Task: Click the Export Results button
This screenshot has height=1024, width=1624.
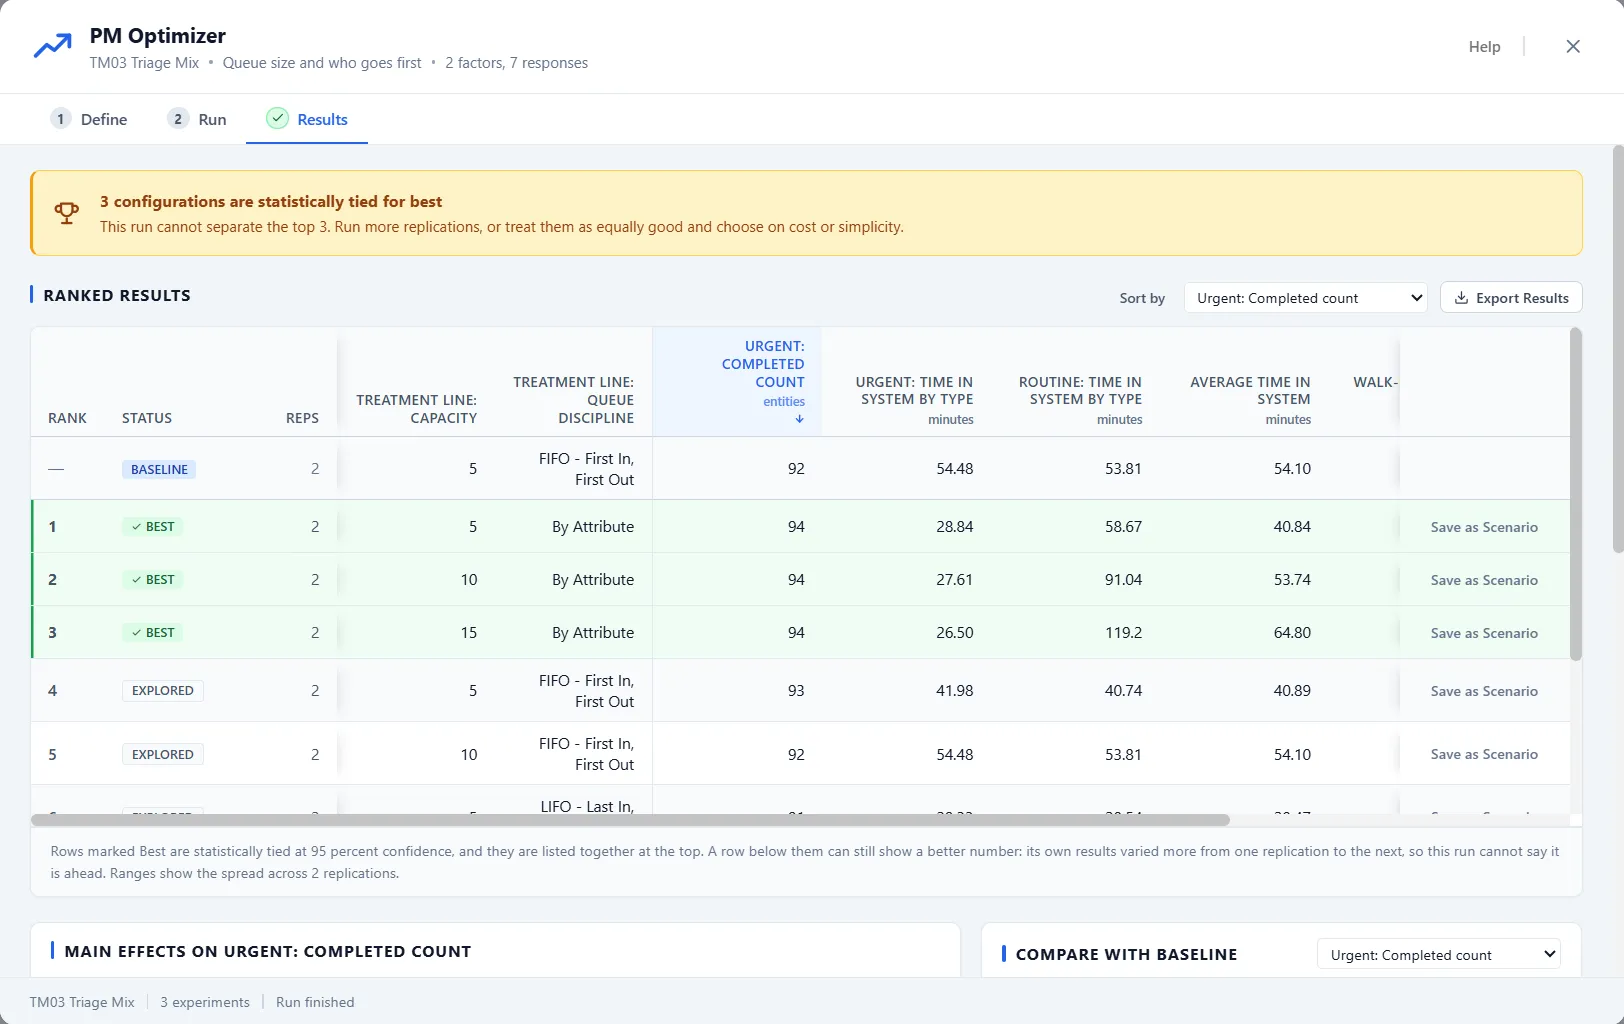Action: click(x=1511, y=298)
